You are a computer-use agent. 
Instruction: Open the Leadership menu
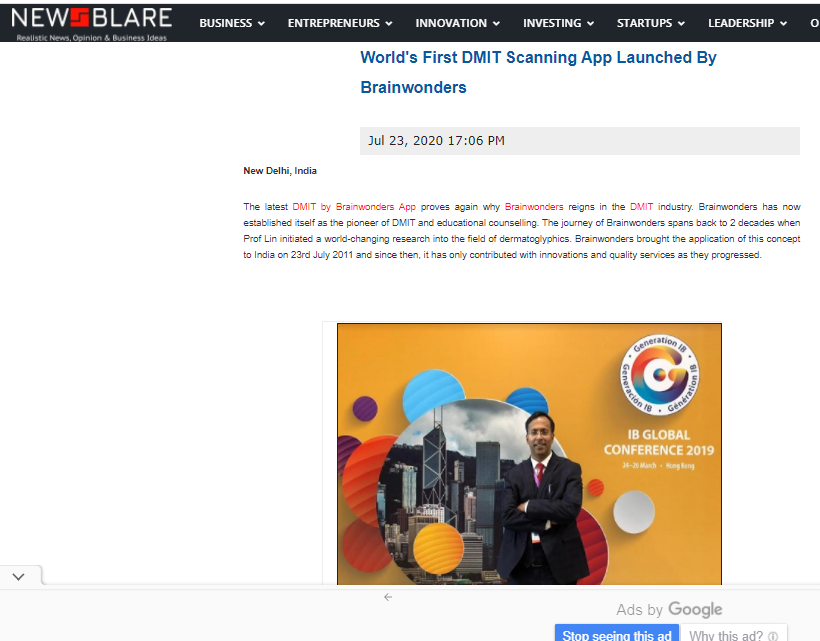click(747, 24)
